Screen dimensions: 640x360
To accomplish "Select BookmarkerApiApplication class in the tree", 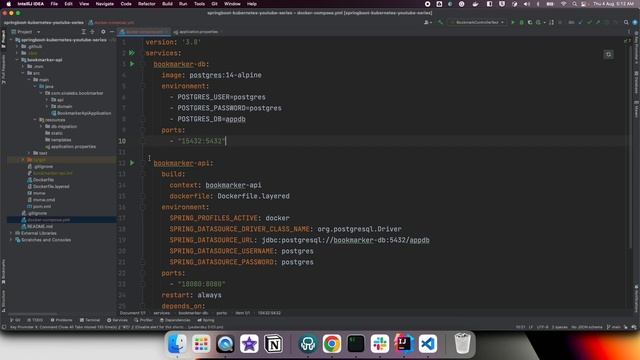I will [84, 113].
